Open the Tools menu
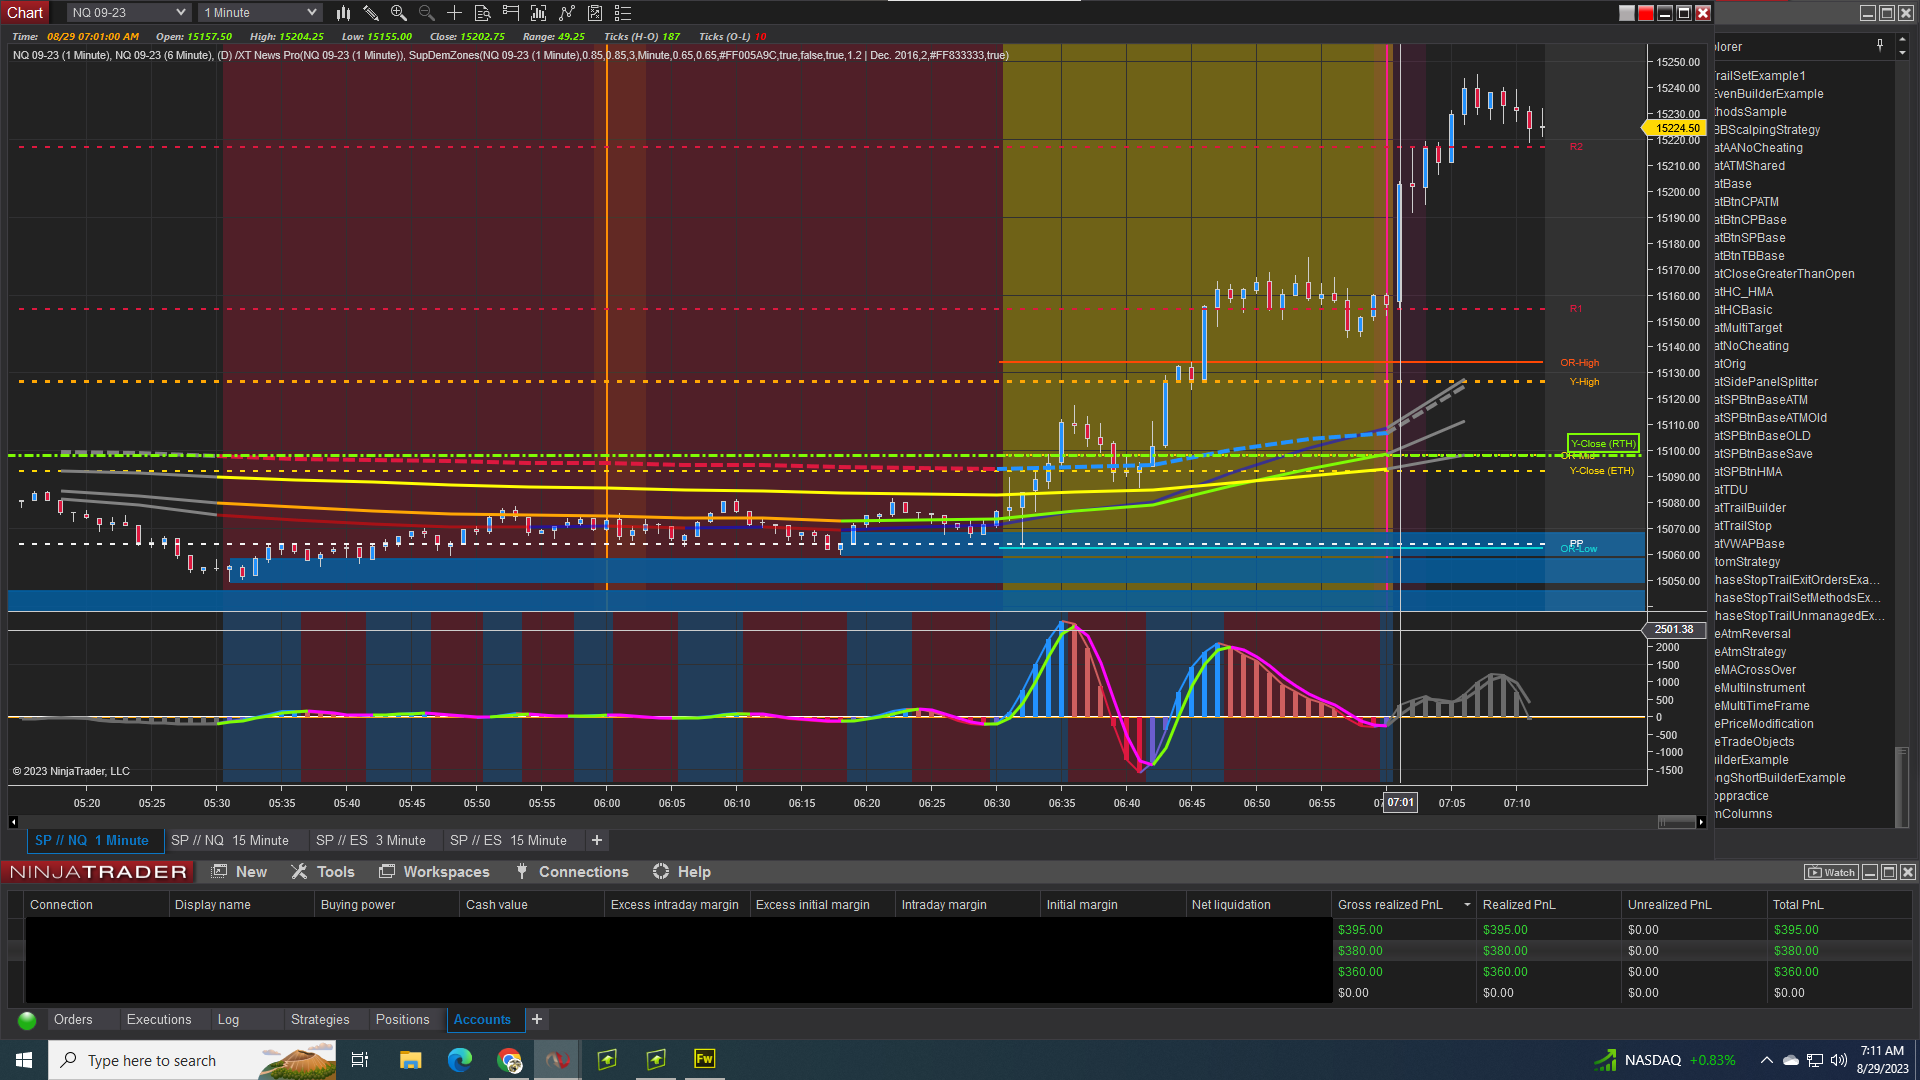Screen dimensions: 1920x1080 click(x=323, y=872)
